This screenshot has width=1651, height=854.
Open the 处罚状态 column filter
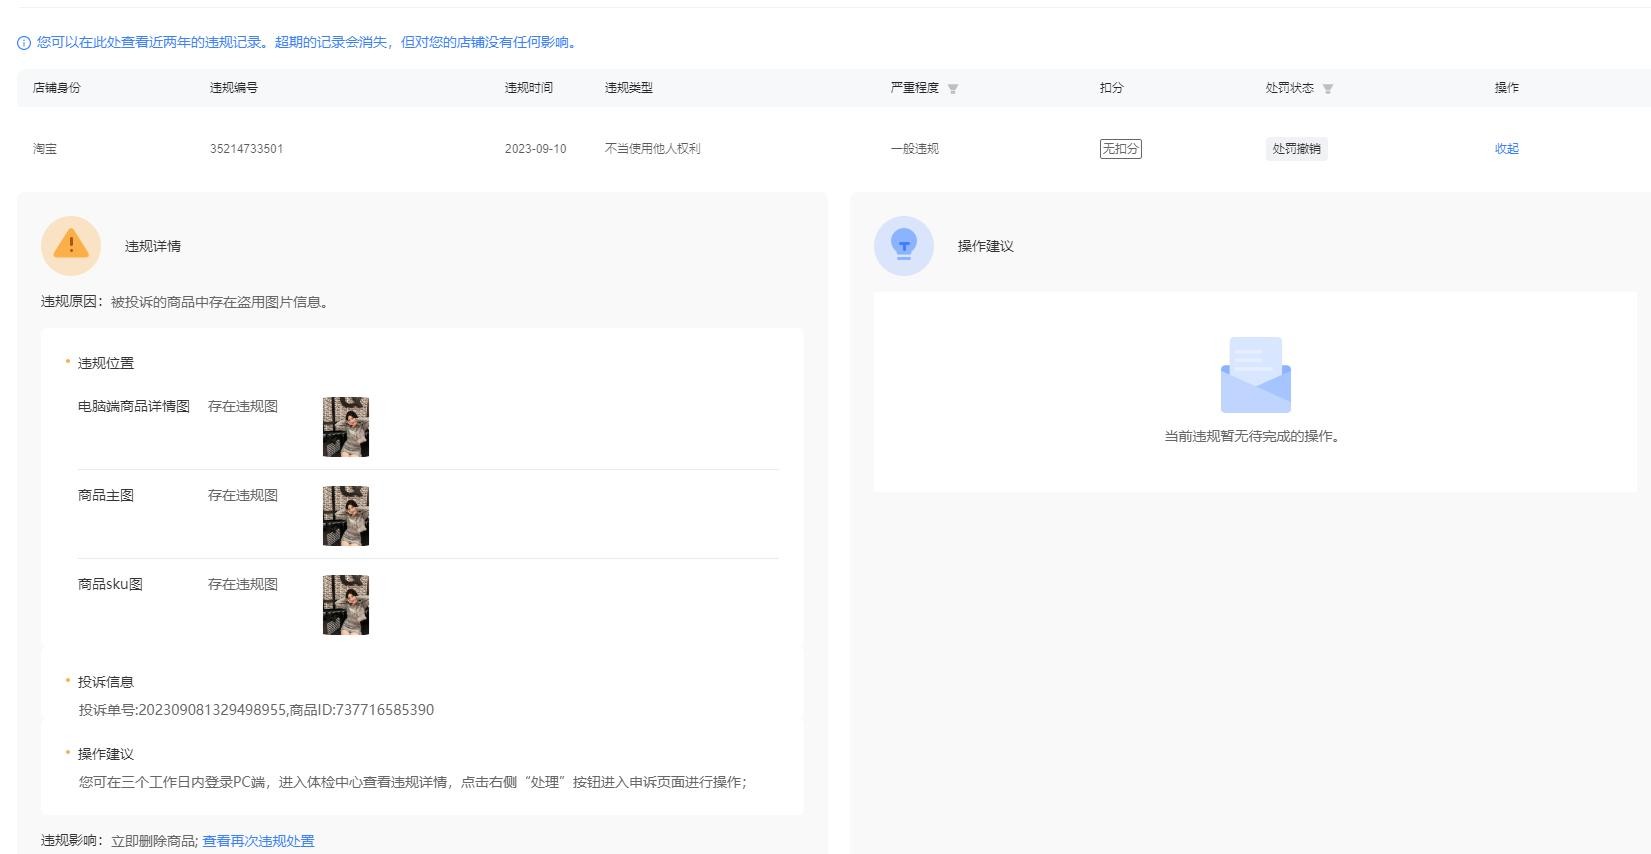1328,89
